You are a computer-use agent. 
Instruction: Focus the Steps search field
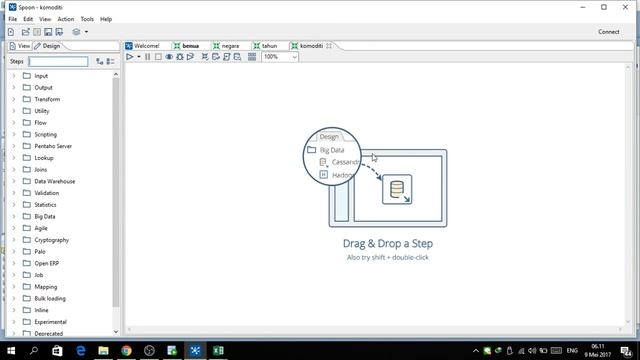point(58,62)
